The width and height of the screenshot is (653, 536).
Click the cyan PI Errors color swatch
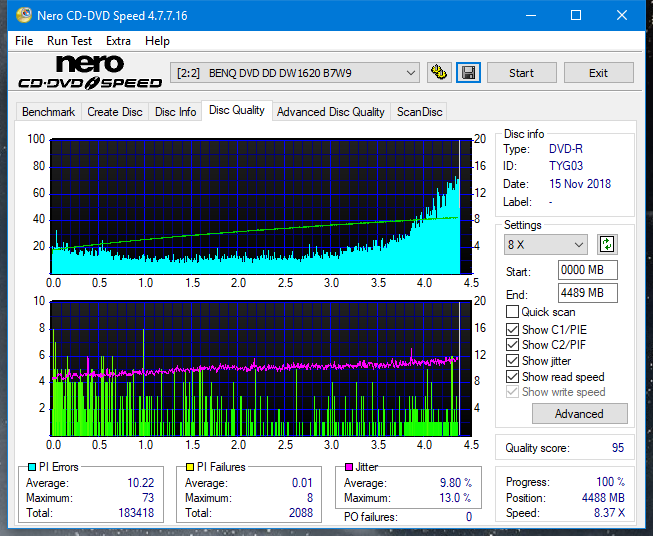click(x=32, y=467)
